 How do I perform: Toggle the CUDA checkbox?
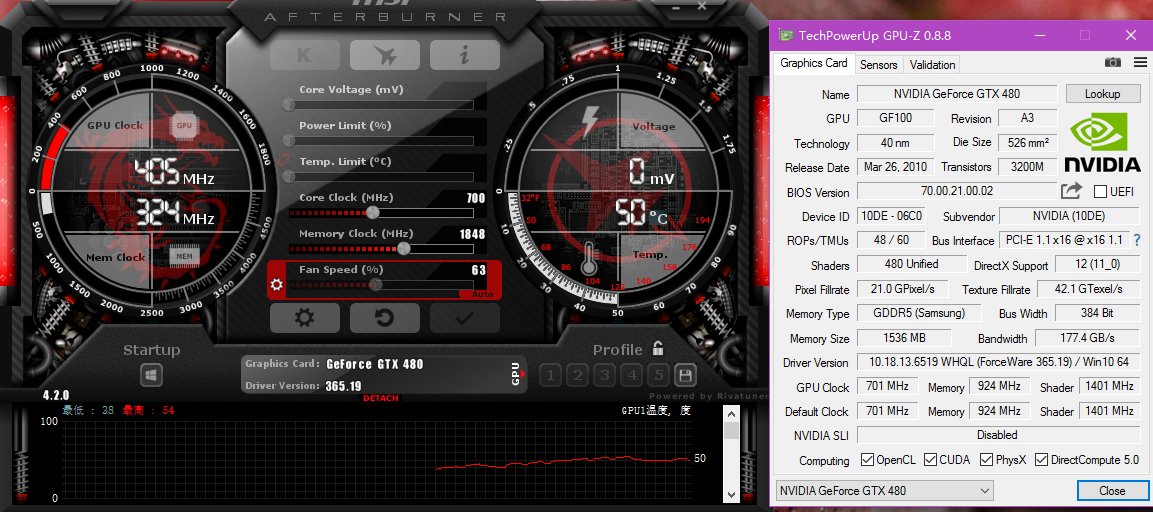(x=930, y=461)
